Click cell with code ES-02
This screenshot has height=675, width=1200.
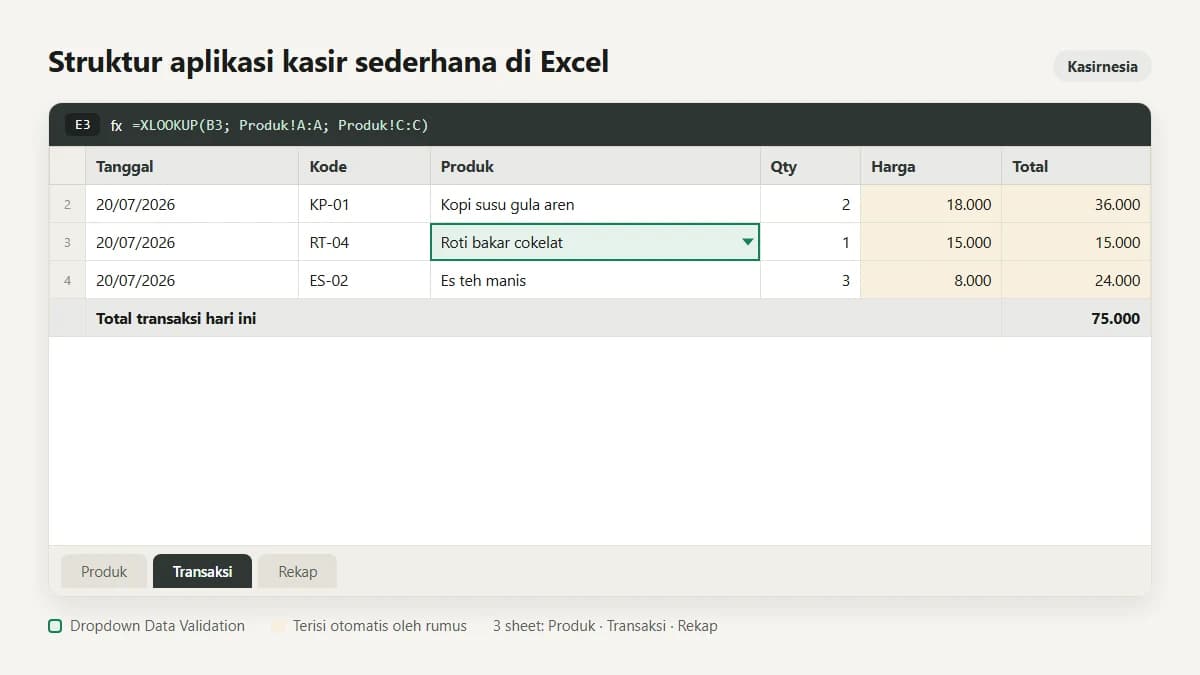pos(365,280)
